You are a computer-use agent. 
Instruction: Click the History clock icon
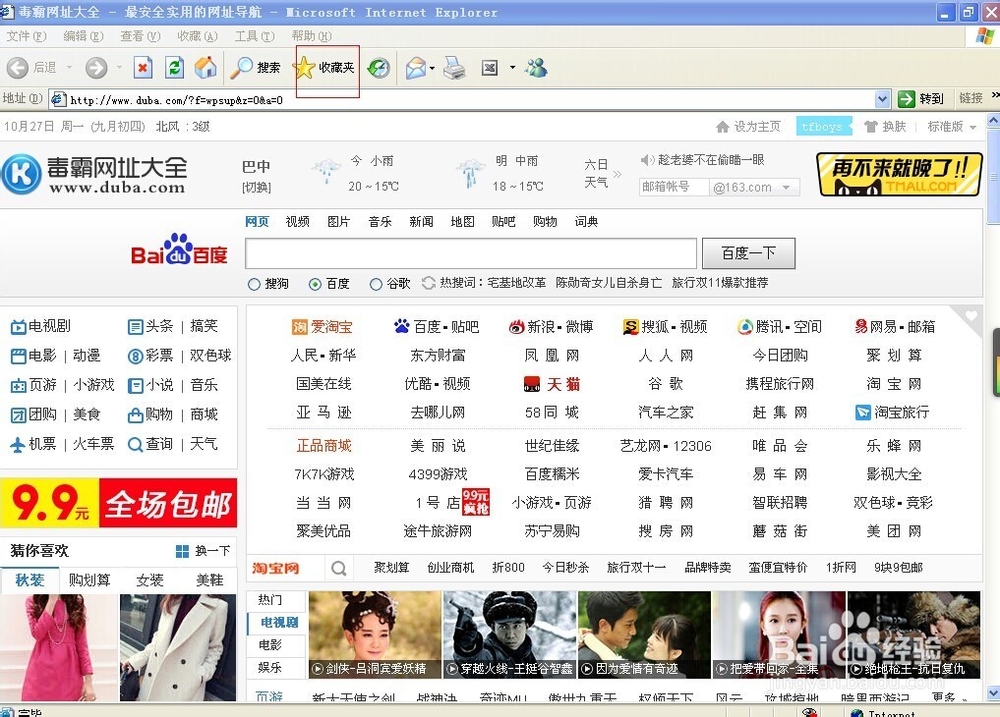379,68
